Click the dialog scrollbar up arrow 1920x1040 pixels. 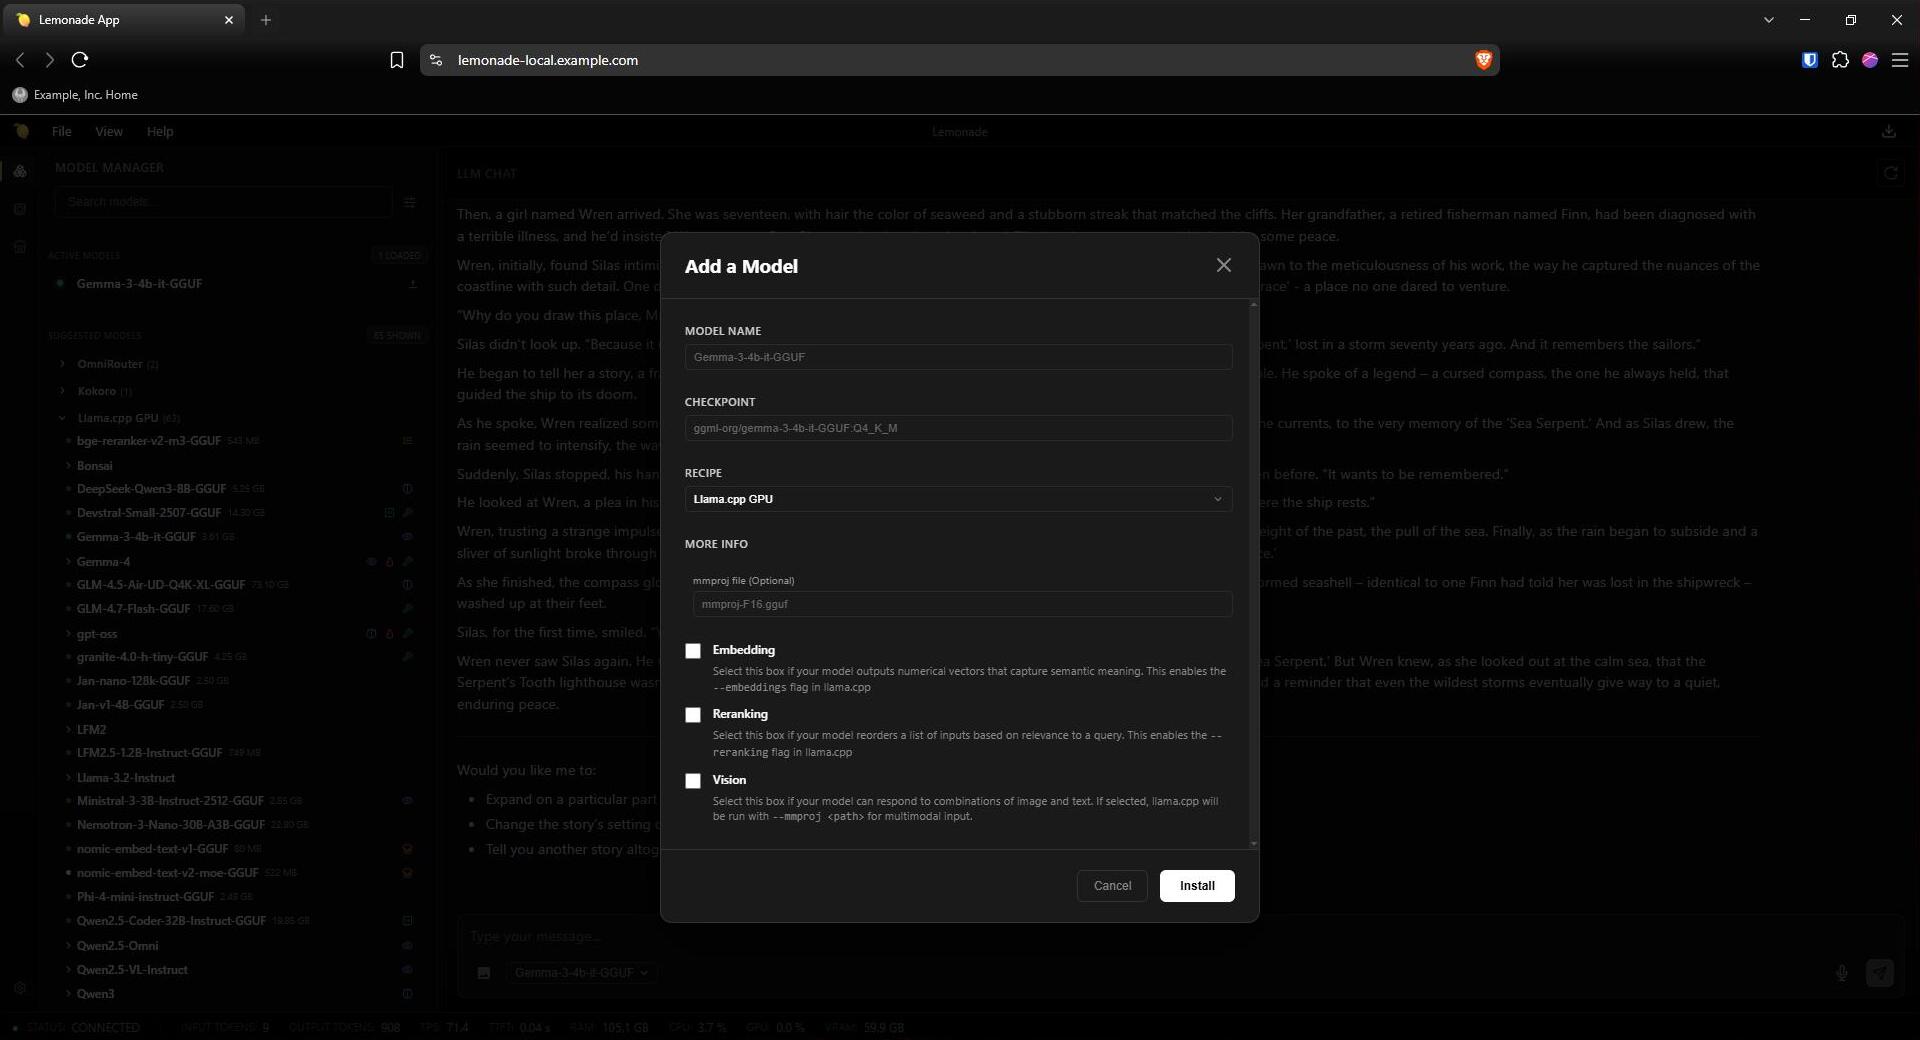click(1254, 304)
